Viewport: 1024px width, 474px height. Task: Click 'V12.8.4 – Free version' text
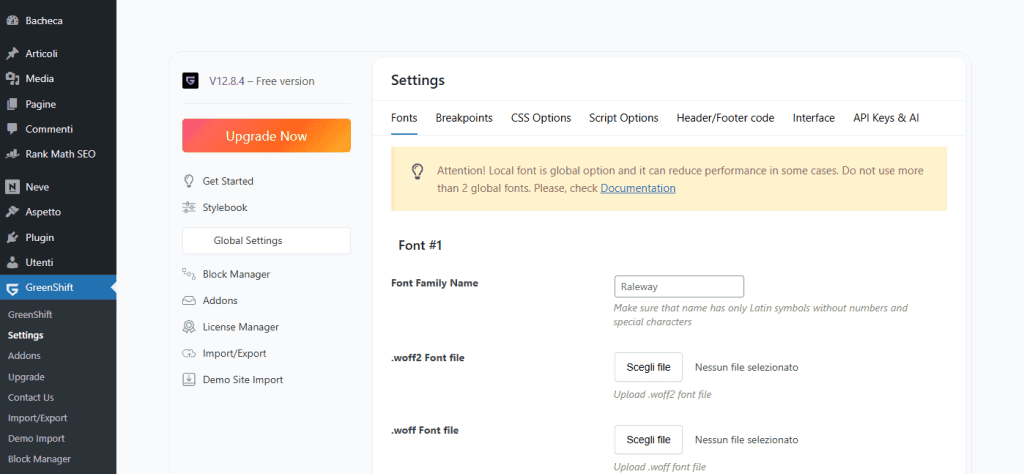pos(262,81)
